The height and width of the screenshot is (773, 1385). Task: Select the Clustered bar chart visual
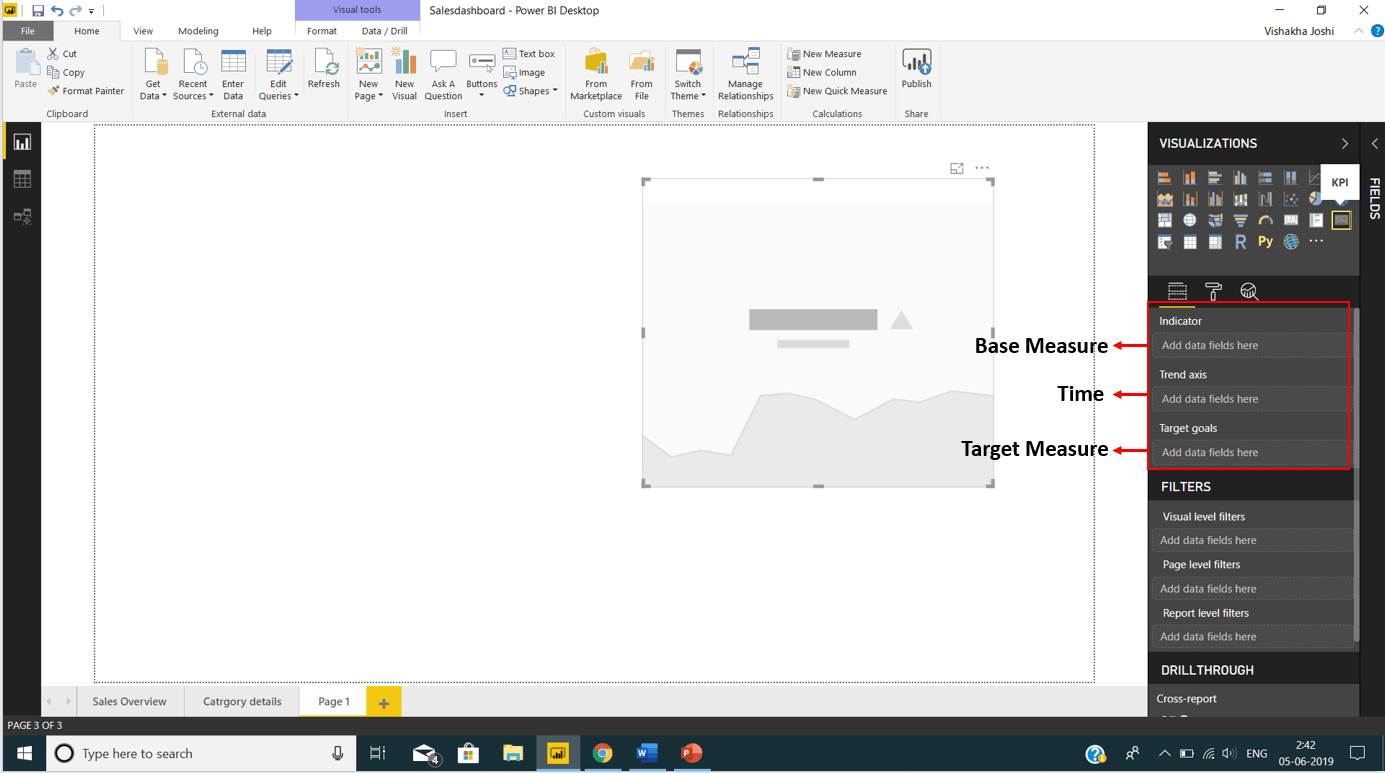pos(1215,177)
